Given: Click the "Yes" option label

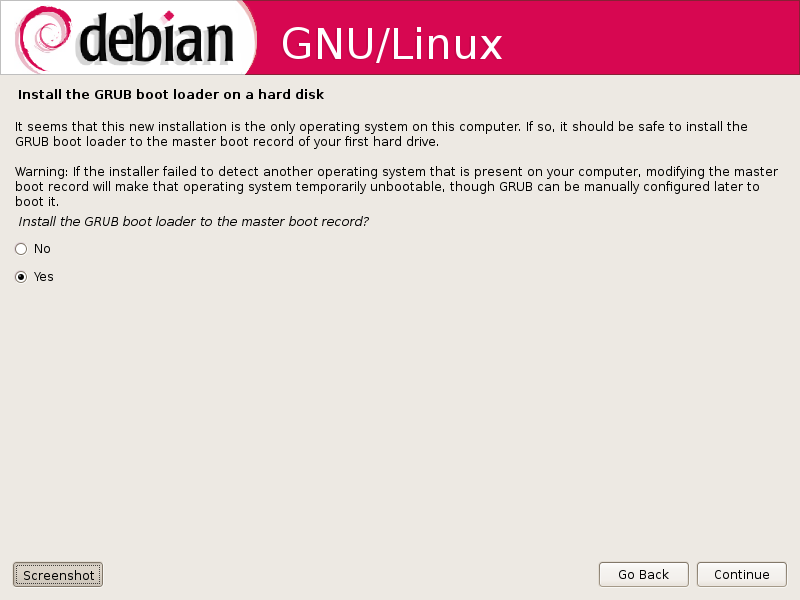Looking at the screenshot, I should click(43, 277).
